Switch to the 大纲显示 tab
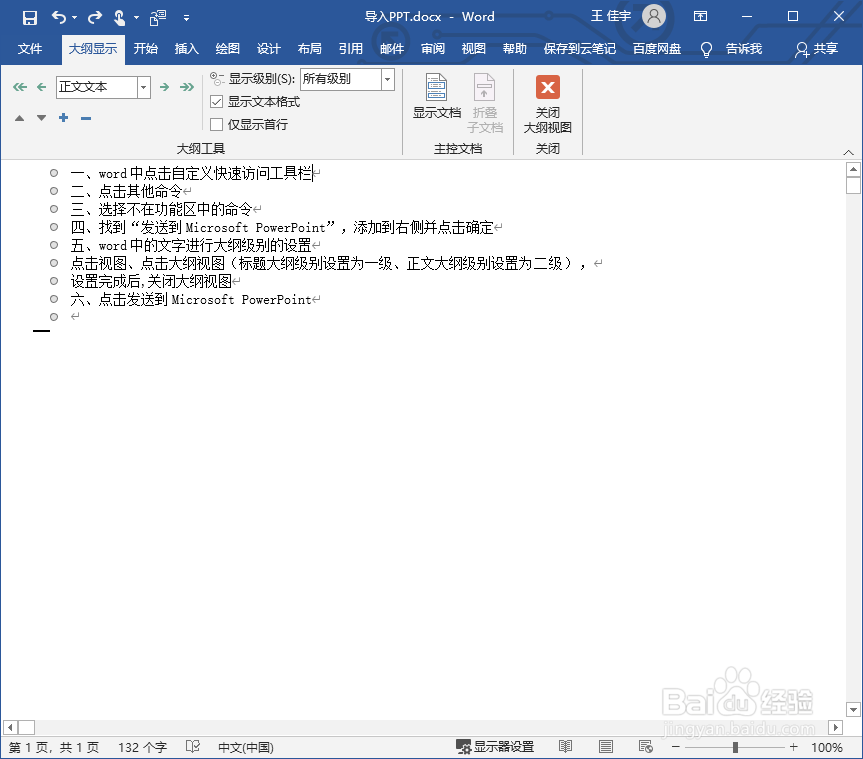863x759 pixels. [92, 49]
